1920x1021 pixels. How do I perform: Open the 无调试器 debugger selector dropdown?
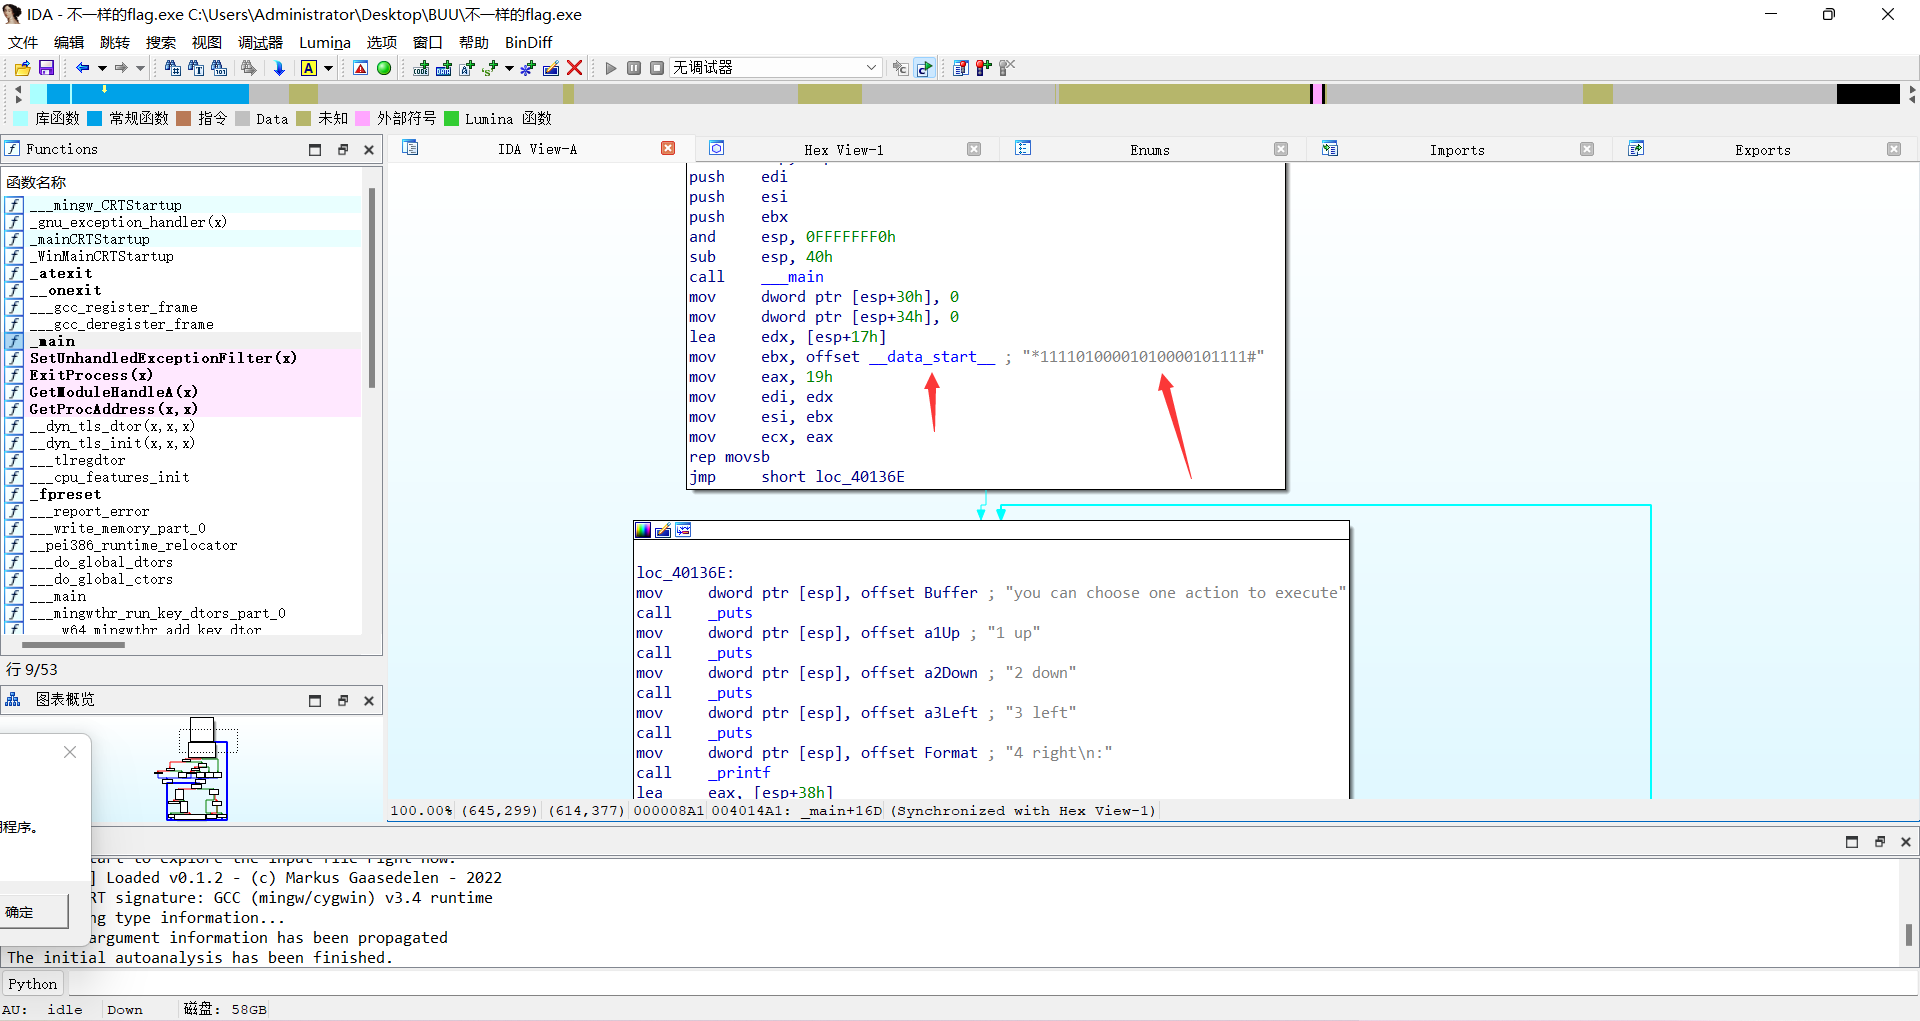click(x=775, y=68)
